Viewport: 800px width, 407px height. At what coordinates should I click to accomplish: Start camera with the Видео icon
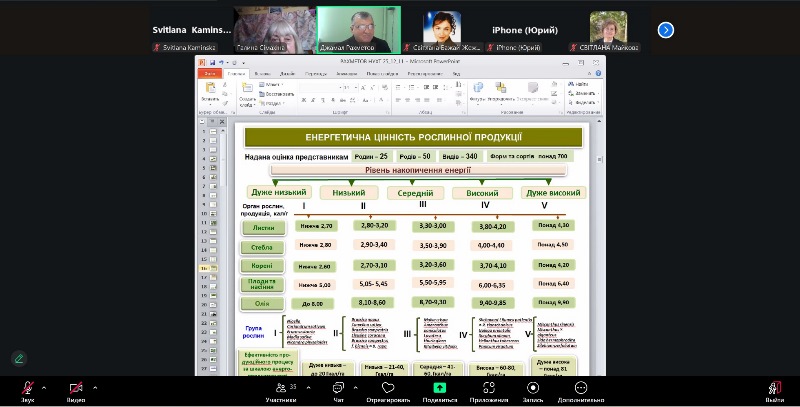coord(76,389)
